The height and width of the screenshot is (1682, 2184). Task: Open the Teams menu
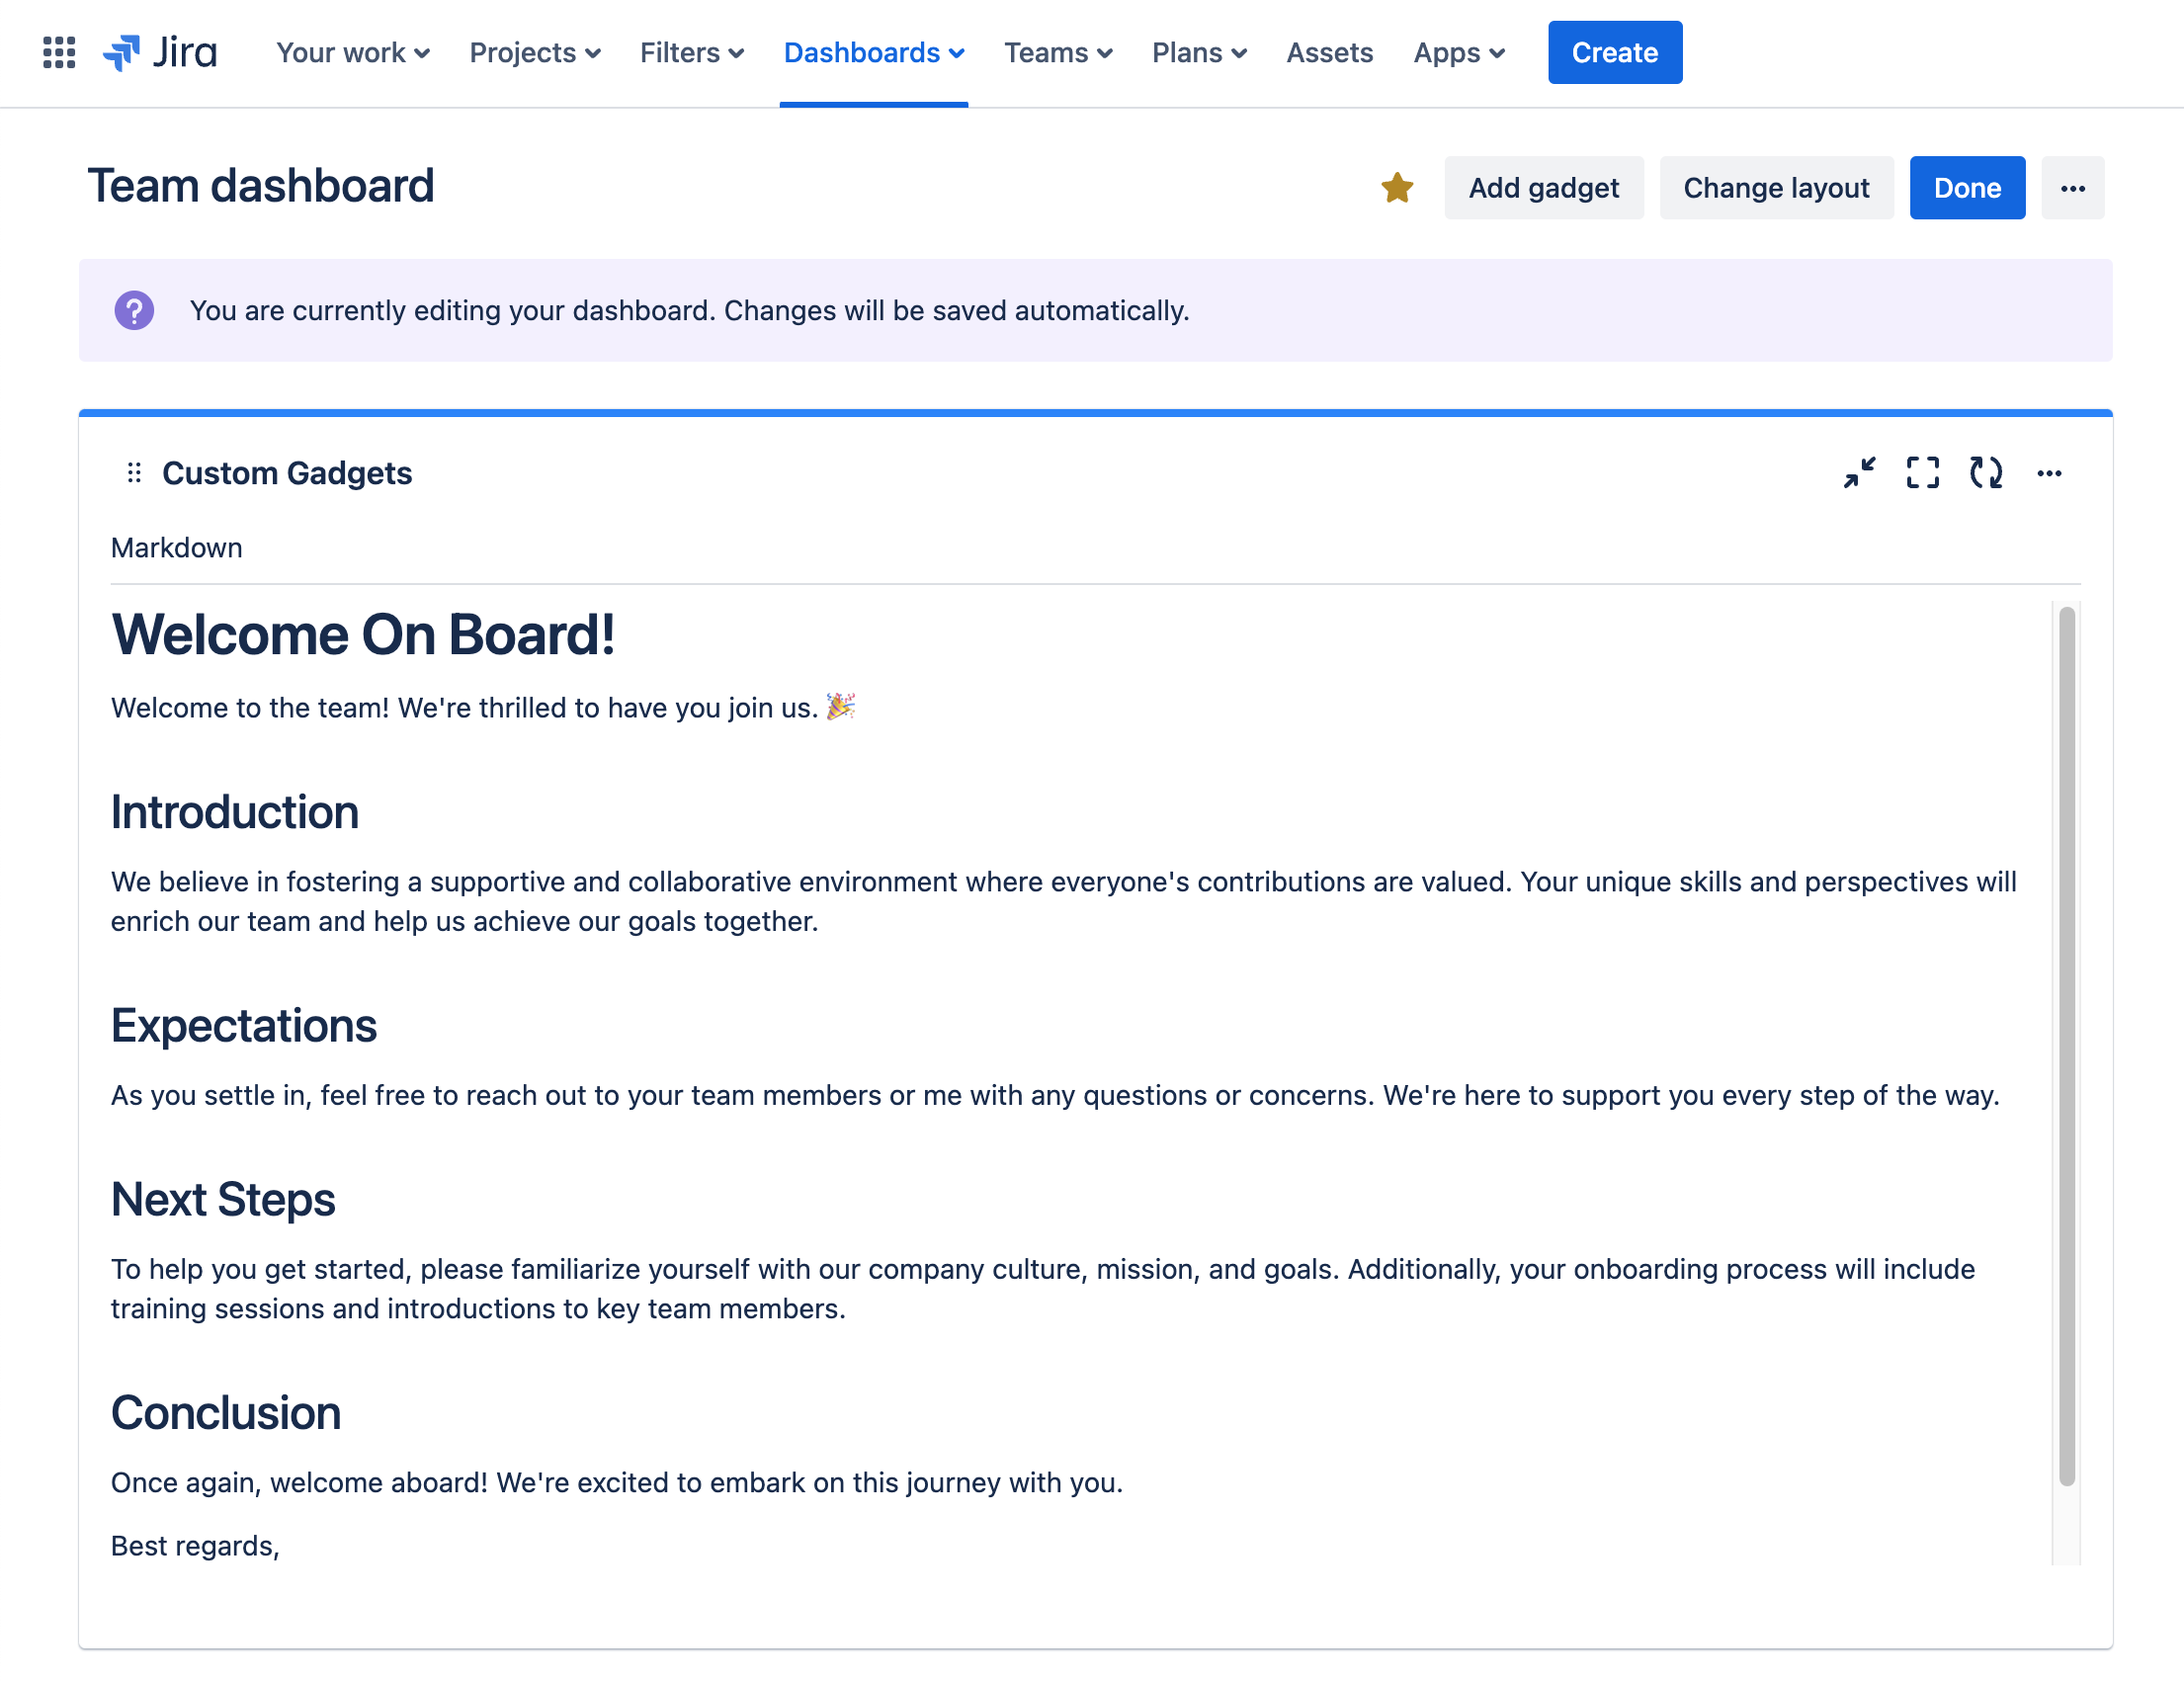tap(1057, 52)
